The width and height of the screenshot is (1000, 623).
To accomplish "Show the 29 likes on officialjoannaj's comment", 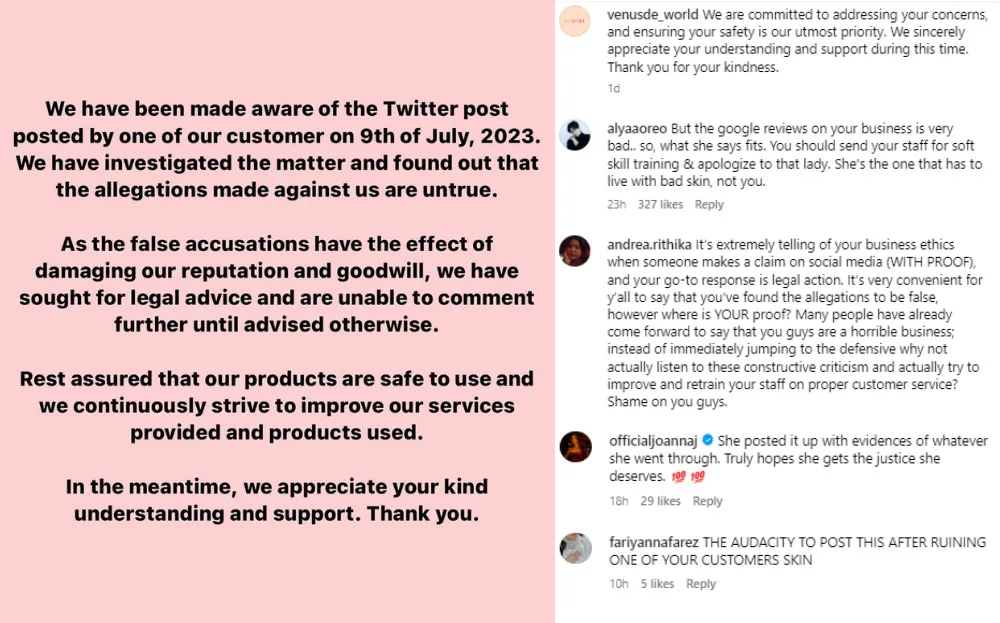I will click(661, 501).
